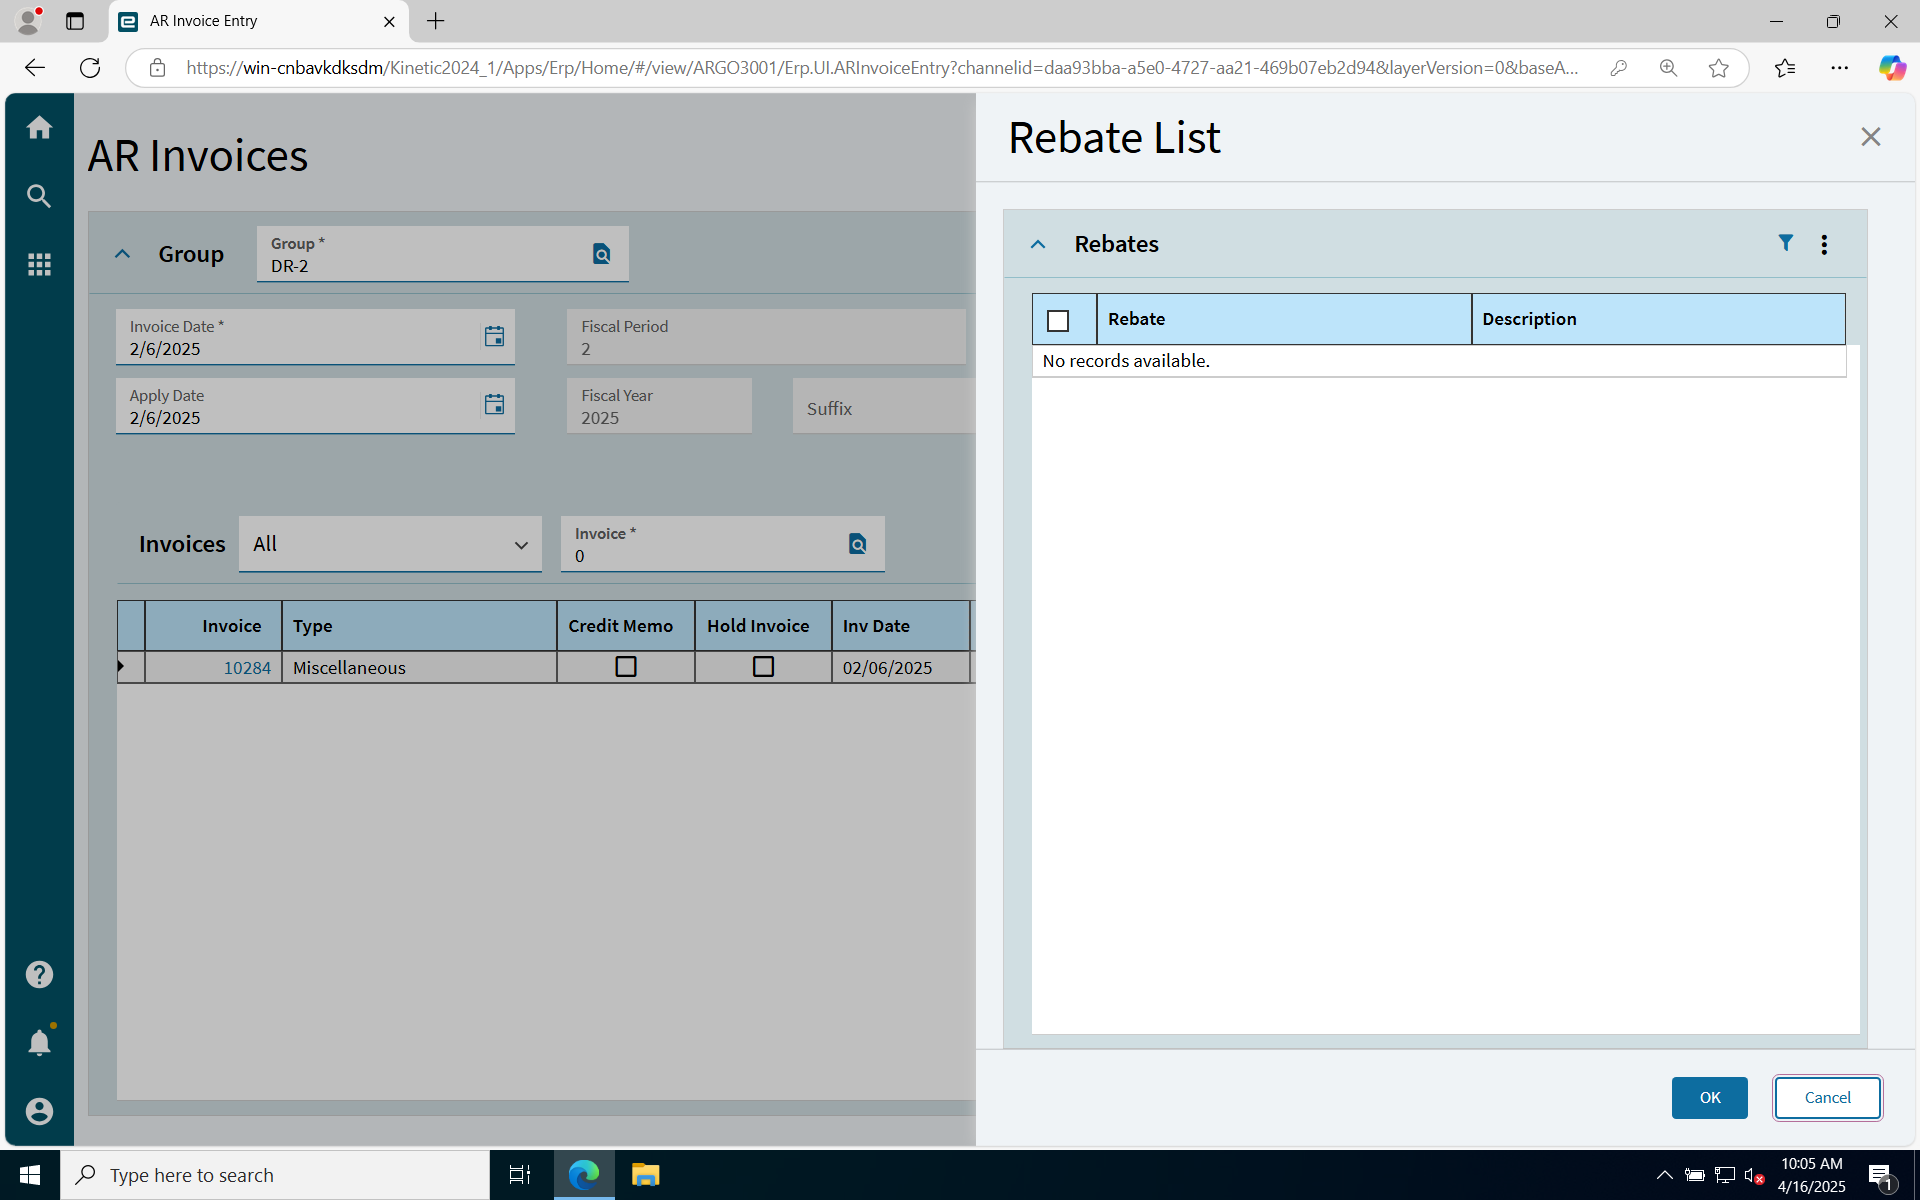1920x1200 pixels.
Task: Open the Help question mark icon
Action: coord(39,974)
